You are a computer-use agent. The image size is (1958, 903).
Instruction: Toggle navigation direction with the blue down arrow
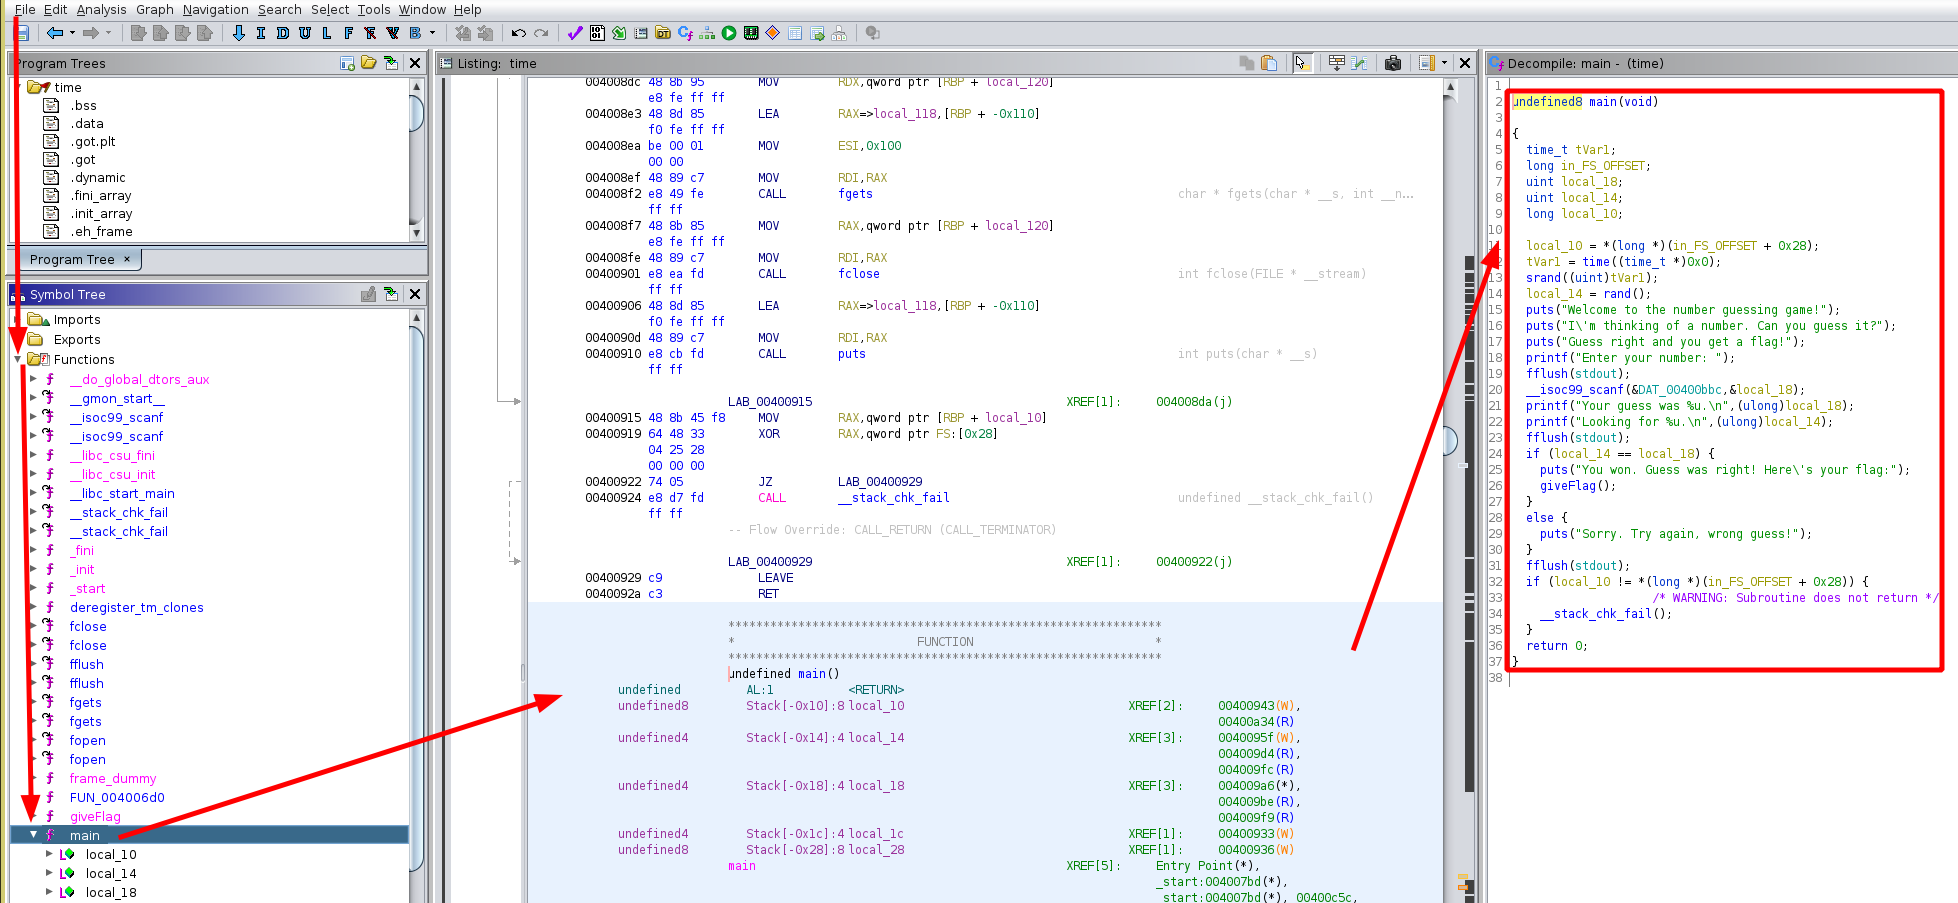(239, 33)
